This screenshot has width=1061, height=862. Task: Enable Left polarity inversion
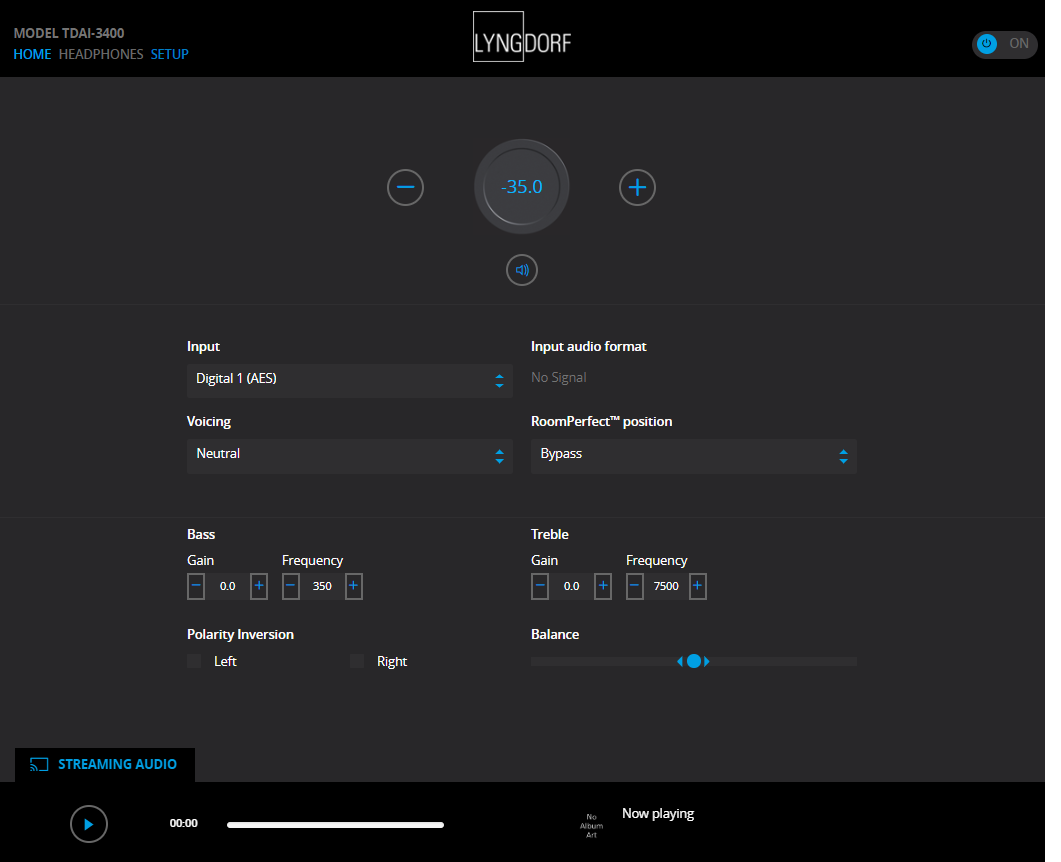tap(193, 661)
